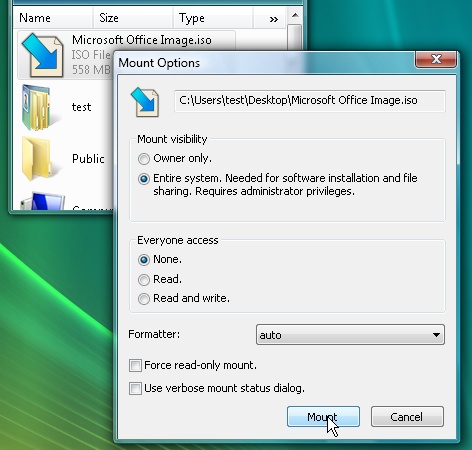Select Owner only mount visibility
The width and height of the screenshot is (472, 450).
pyautogui.click(x=144, y=159)
